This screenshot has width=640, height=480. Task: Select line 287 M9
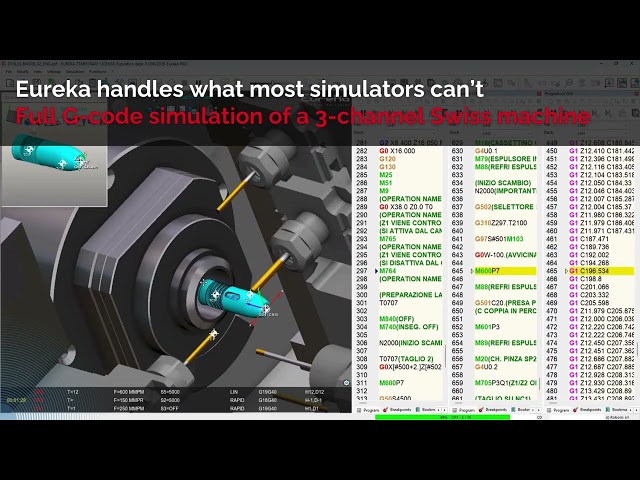tap(384, 191)
